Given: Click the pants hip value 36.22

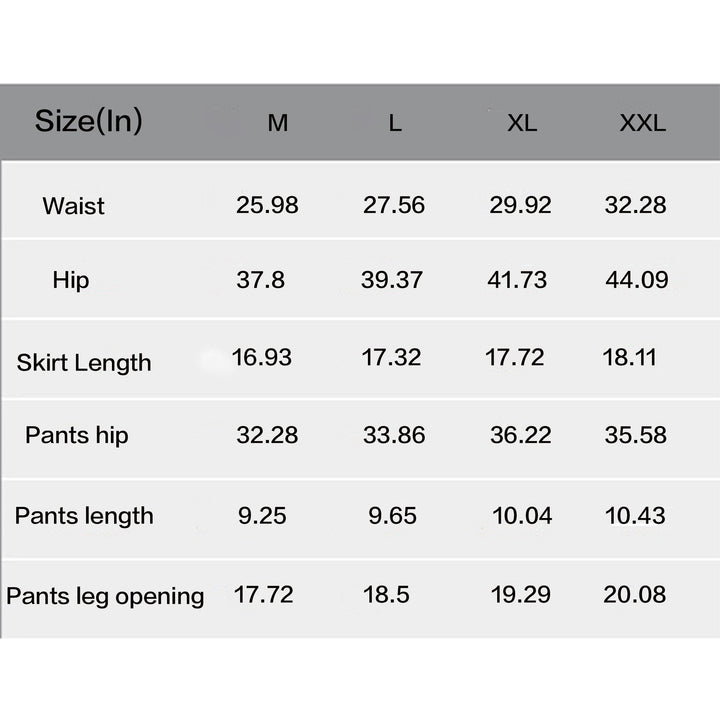Looking at the screenshot, I should 521,435.
